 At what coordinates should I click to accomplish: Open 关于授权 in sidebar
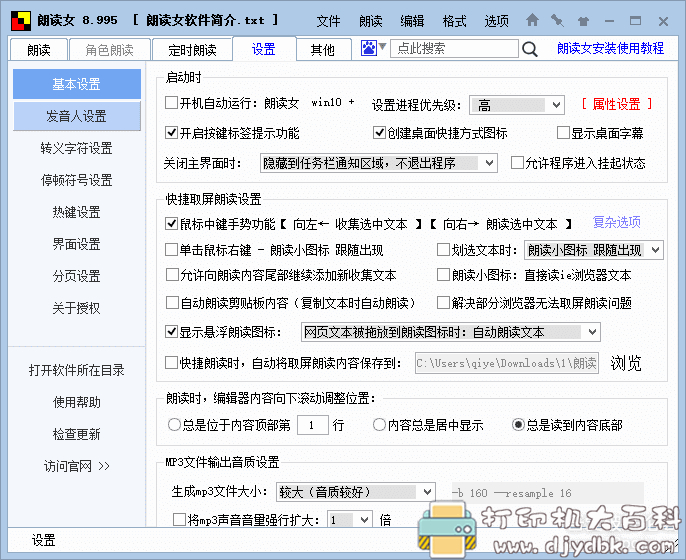77,308
